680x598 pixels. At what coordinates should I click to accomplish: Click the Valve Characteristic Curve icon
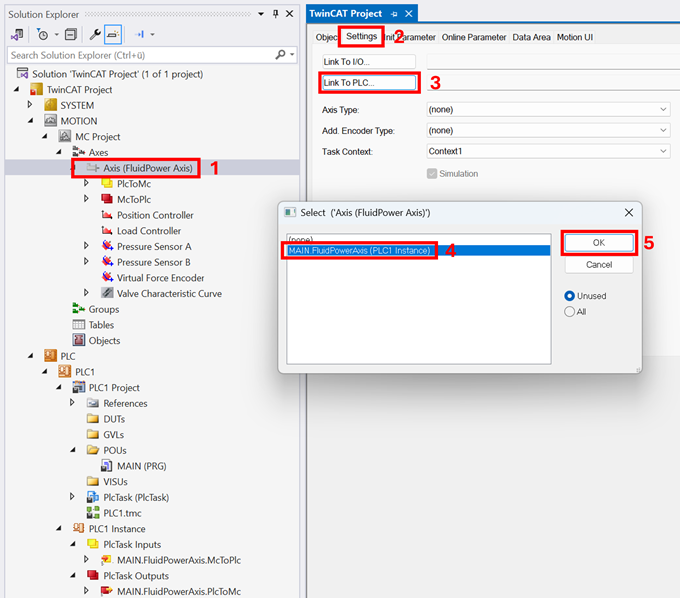pos(107,293)
